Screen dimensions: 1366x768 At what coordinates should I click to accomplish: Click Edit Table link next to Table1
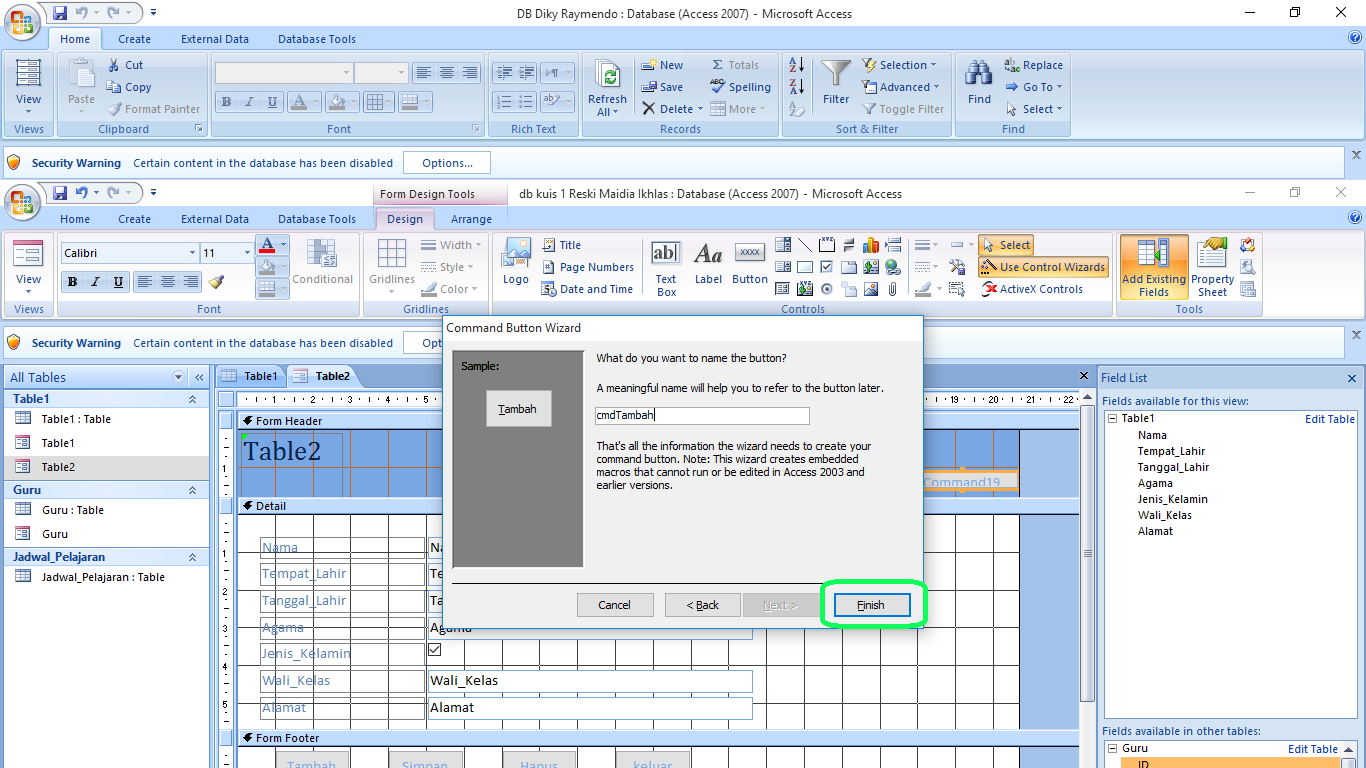coord(1330,419)
